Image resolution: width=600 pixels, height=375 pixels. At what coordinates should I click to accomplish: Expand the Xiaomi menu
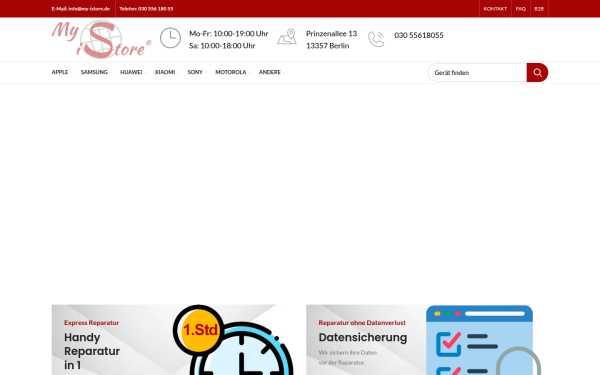point(166,72)
